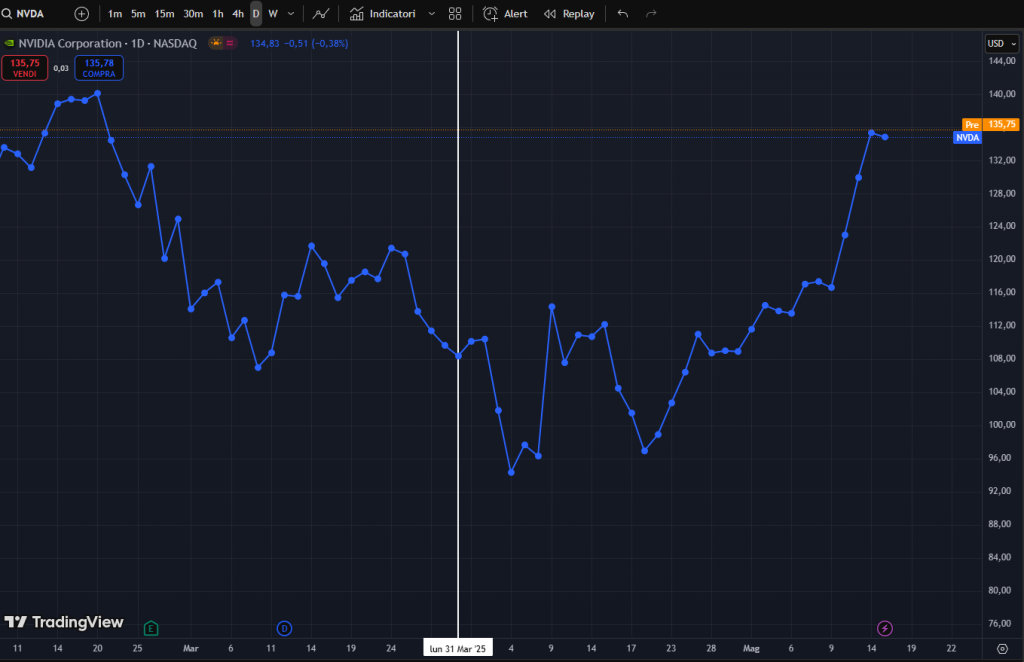The height and width of the screenshot is (662, 1024).
Task: Expand the indicators favorites dropdown arrow
Action: tap(432, 14)
